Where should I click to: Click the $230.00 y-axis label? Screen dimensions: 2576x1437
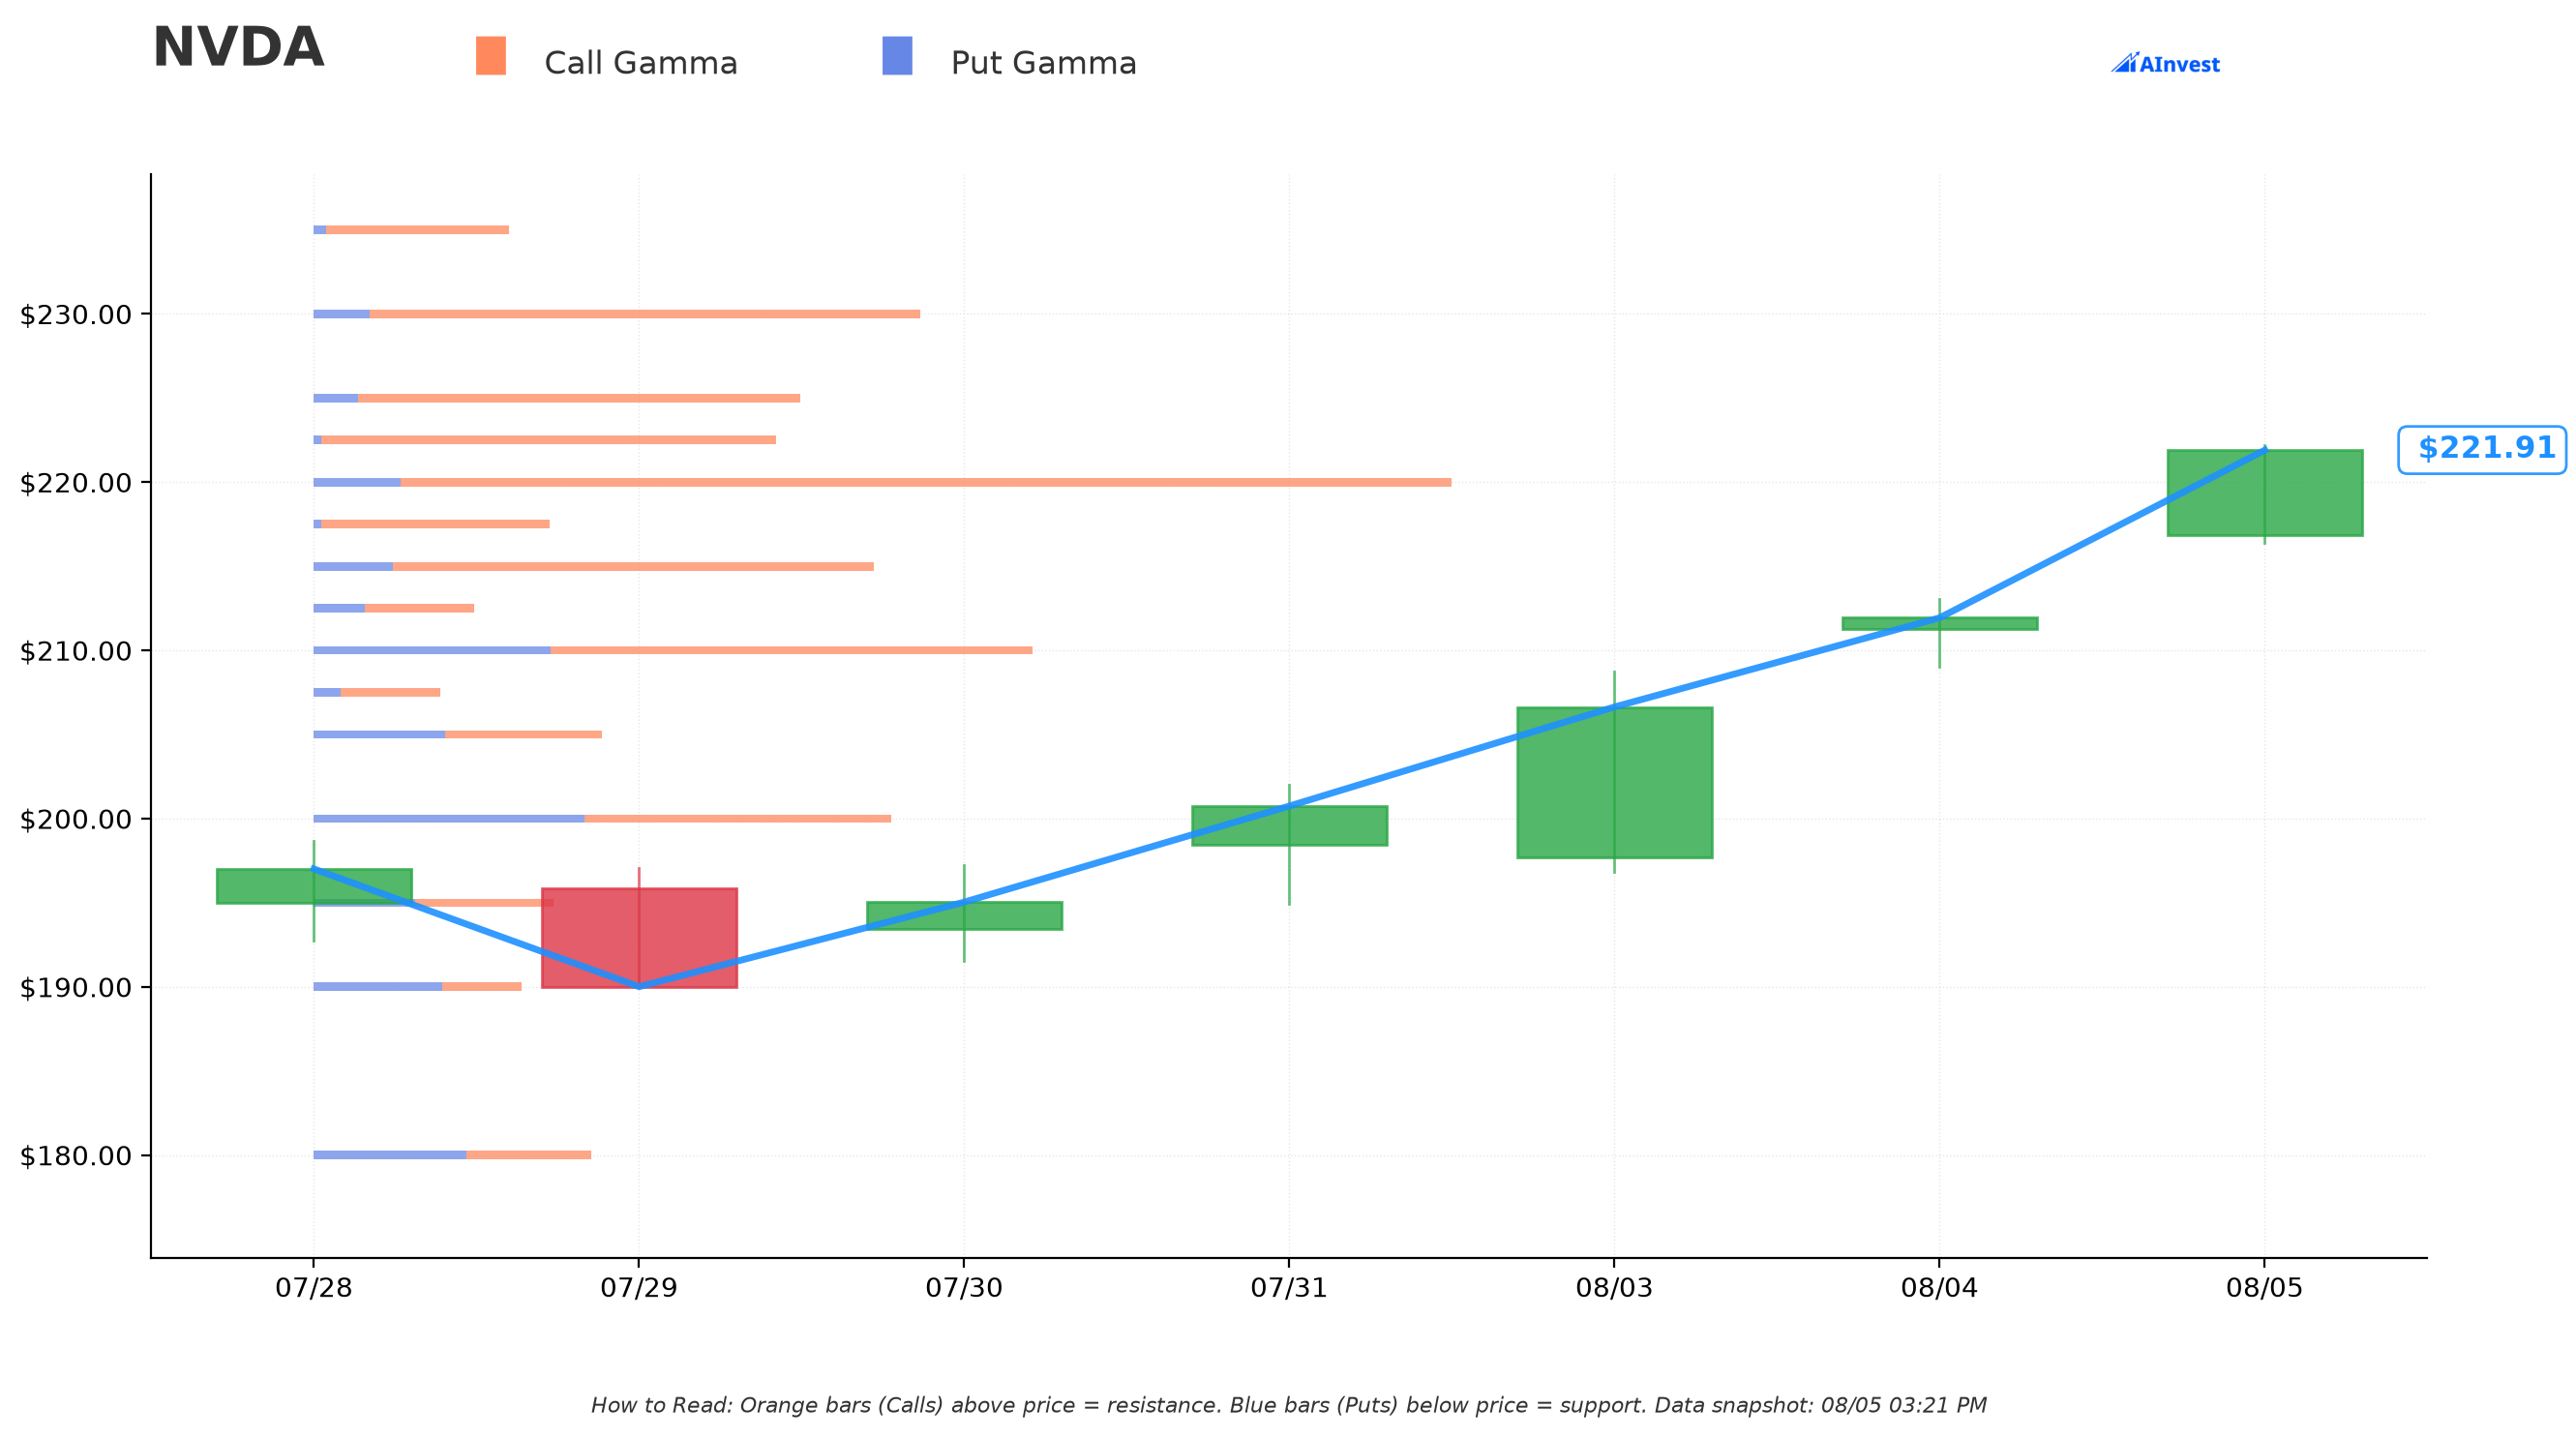(76, 315)
